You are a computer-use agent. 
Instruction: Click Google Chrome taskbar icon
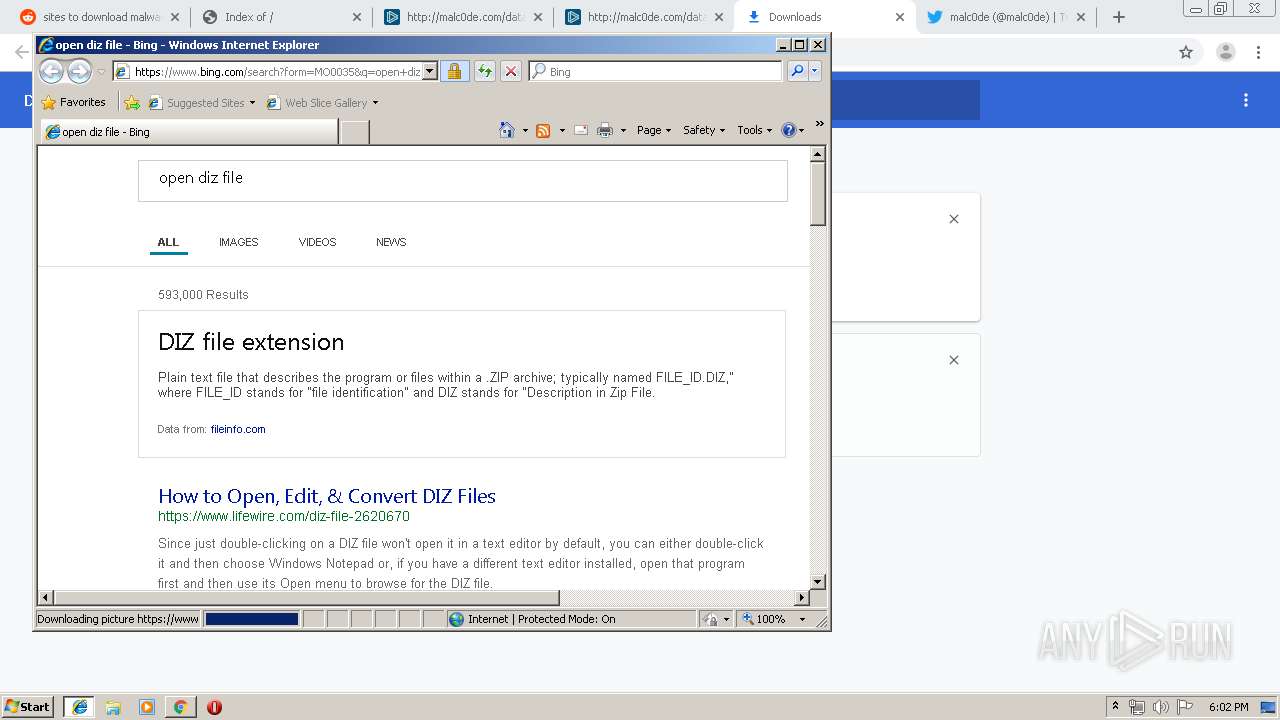click(180, 707)
